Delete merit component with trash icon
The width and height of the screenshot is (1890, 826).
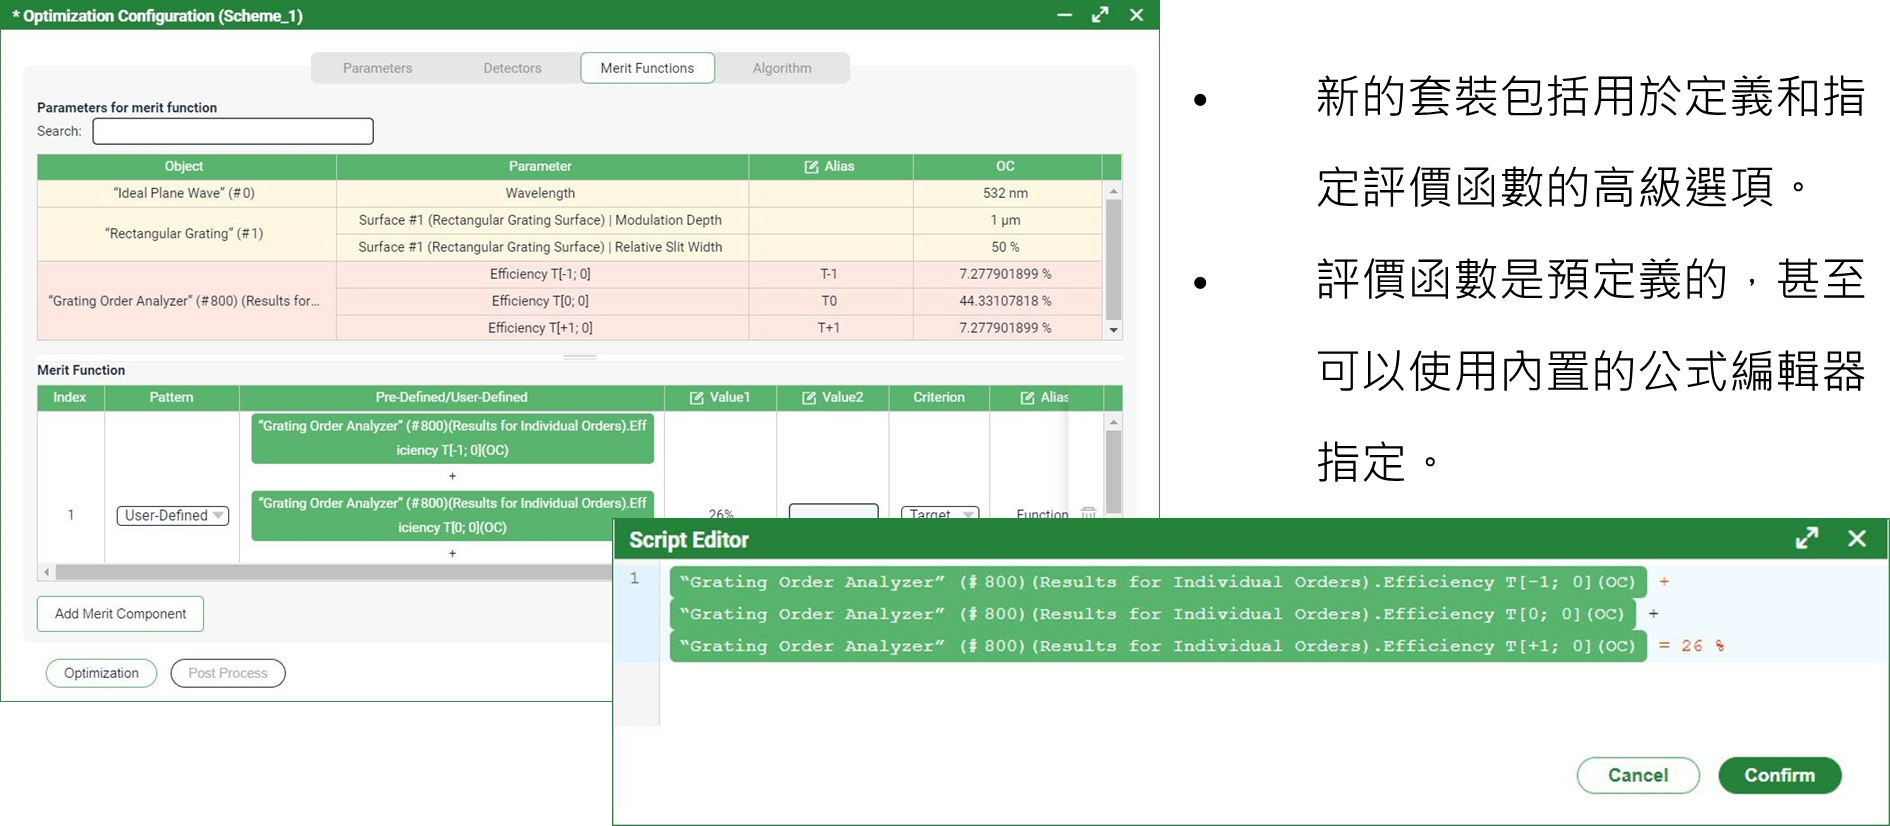1088,513
